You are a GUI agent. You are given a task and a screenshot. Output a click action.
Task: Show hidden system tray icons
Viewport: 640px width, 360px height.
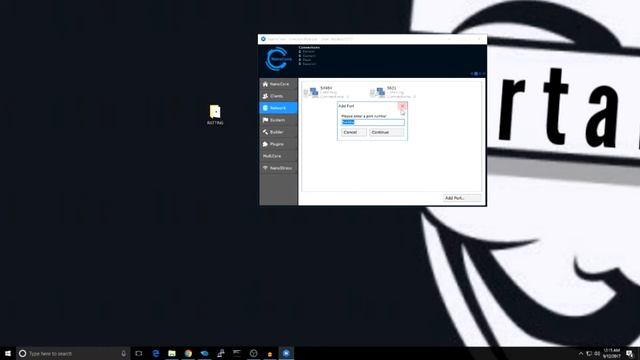pyautogui.click(x=580, y=353)
